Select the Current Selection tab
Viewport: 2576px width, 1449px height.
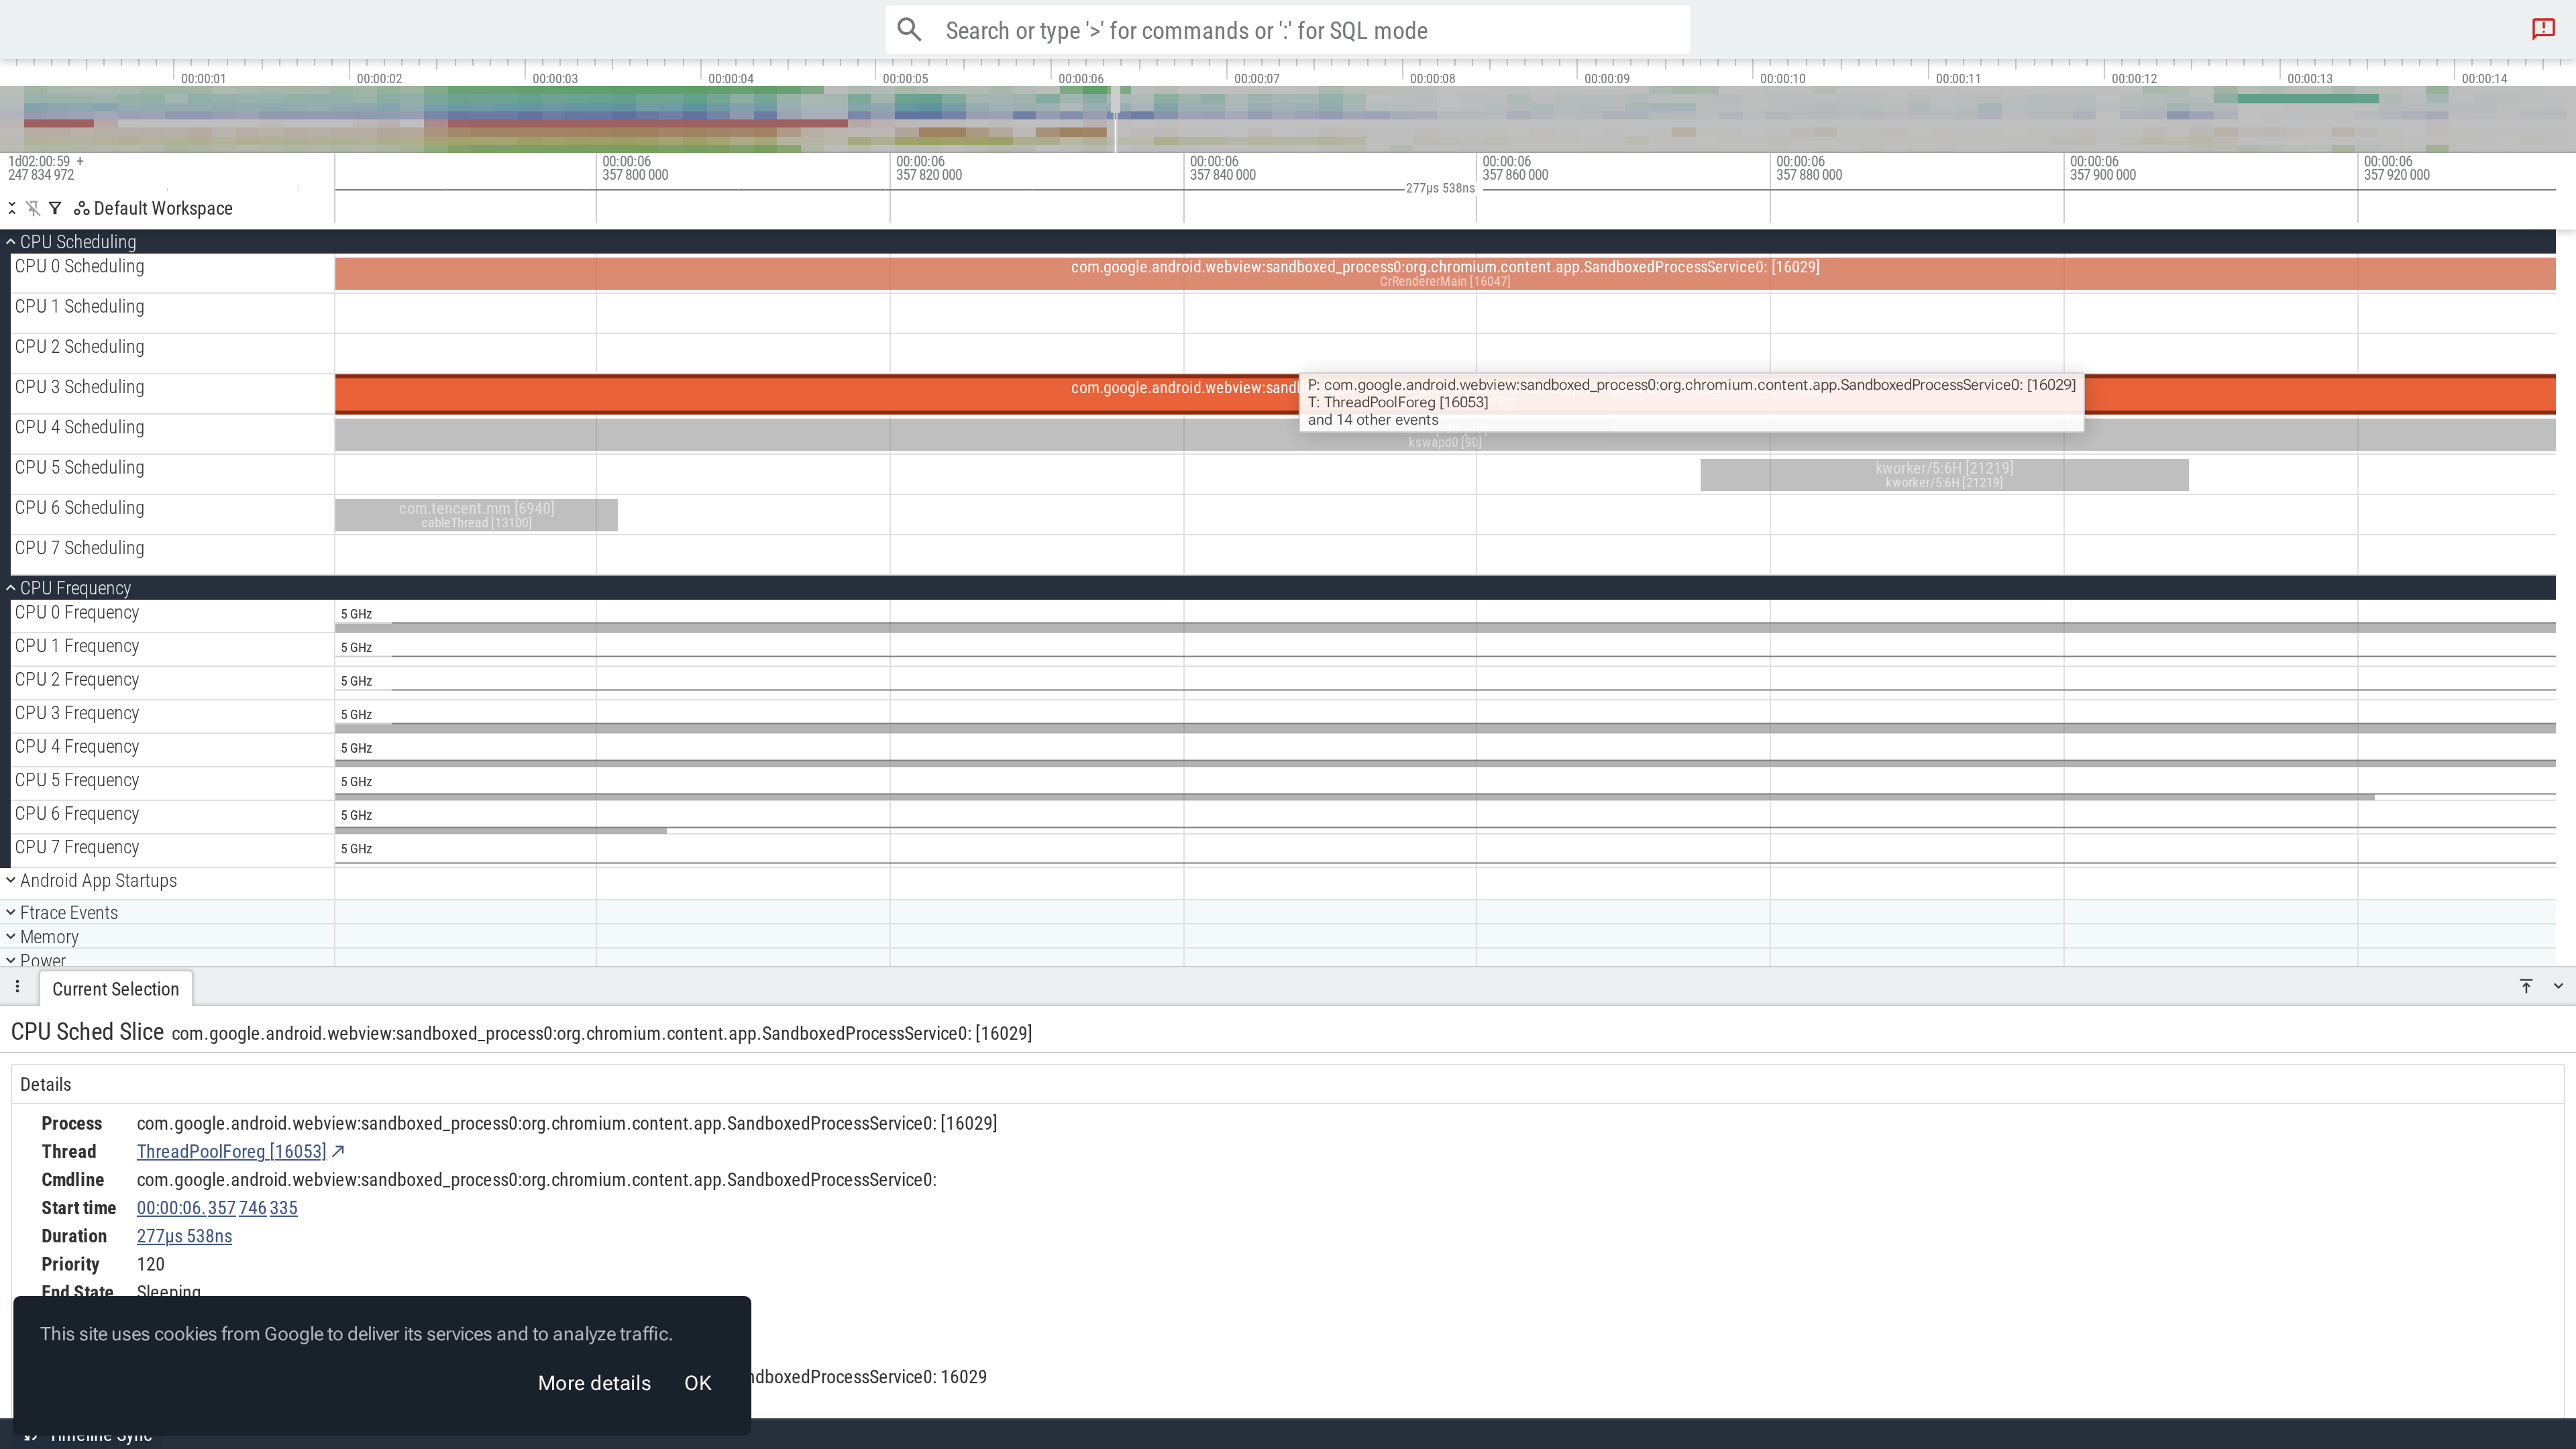tap(116, 989)
